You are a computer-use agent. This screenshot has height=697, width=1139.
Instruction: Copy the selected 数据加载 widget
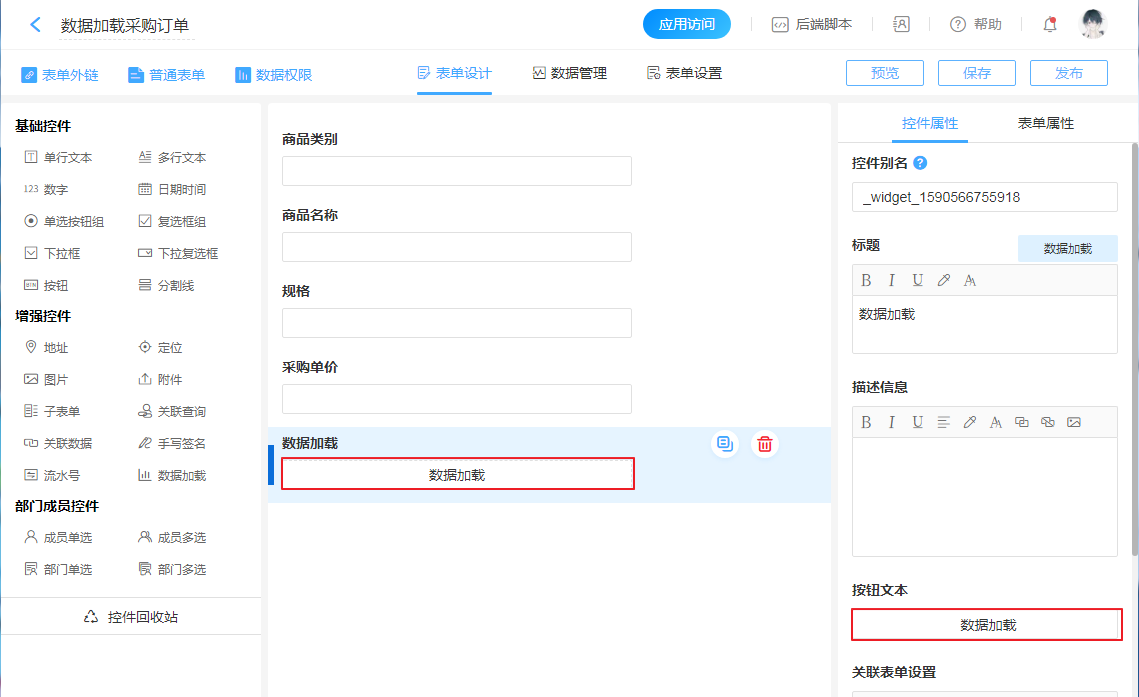(725, 445)
